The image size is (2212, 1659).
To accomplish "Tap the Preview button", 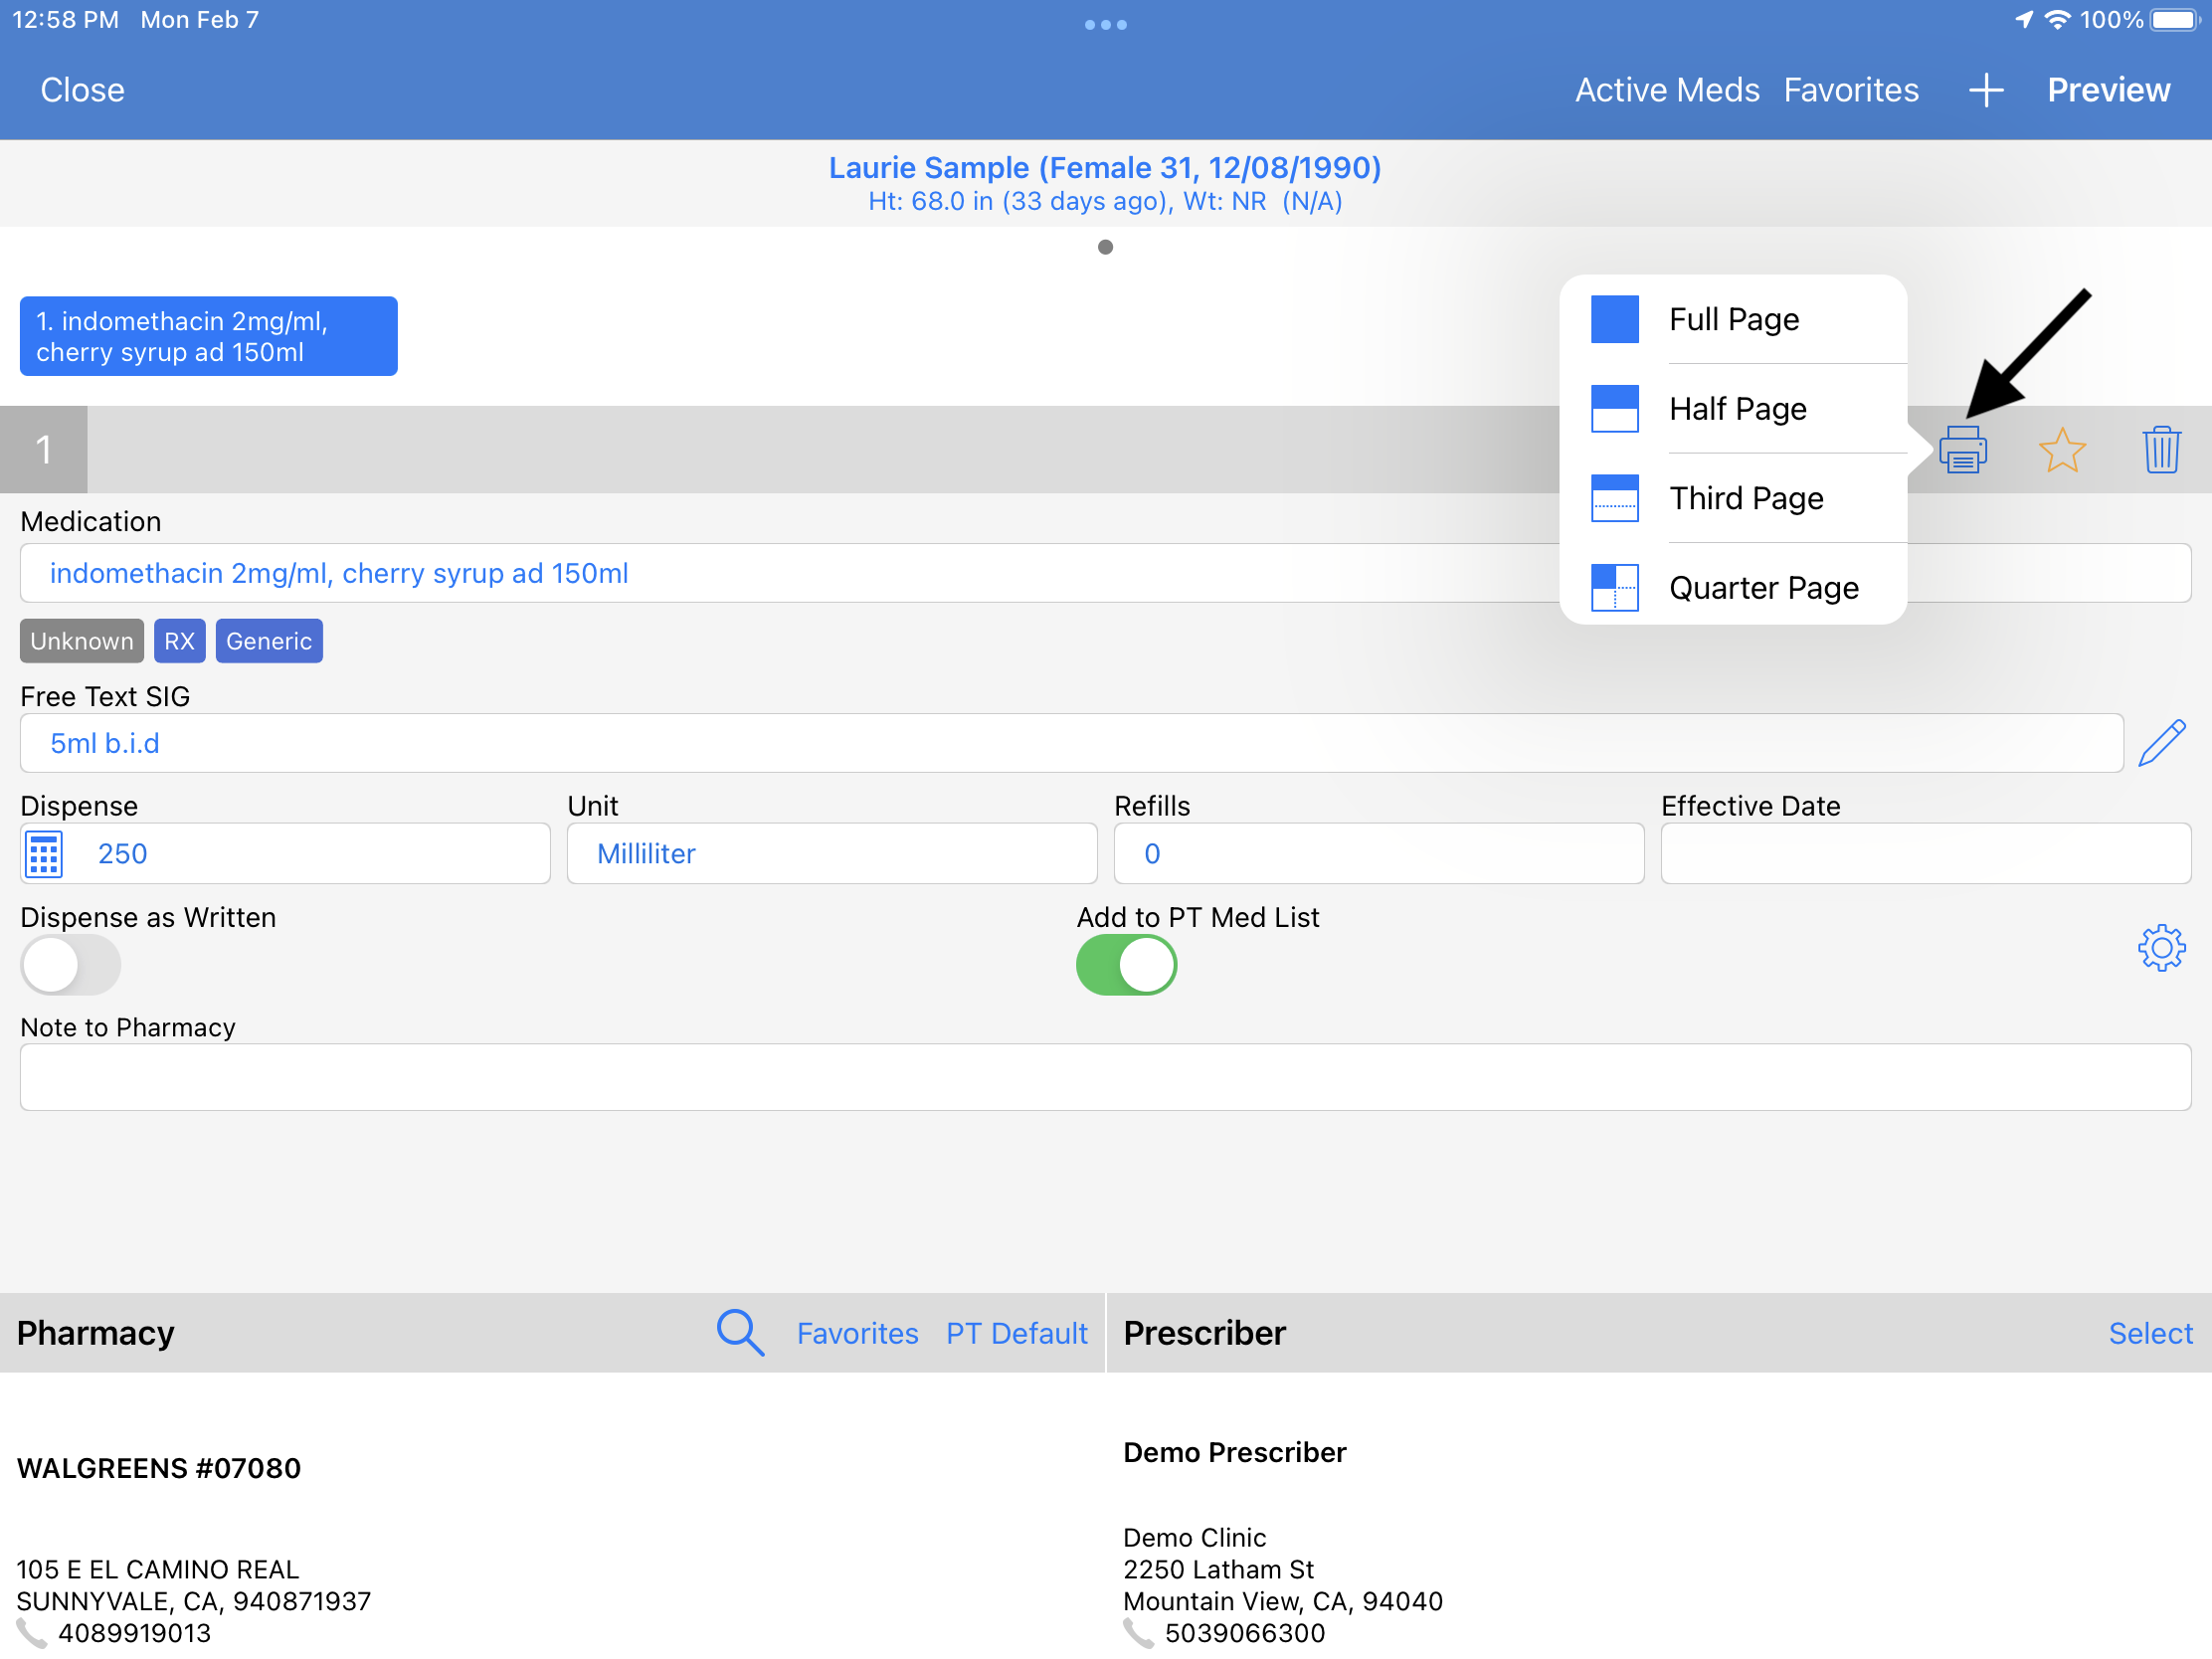I will click(2108, 90).
